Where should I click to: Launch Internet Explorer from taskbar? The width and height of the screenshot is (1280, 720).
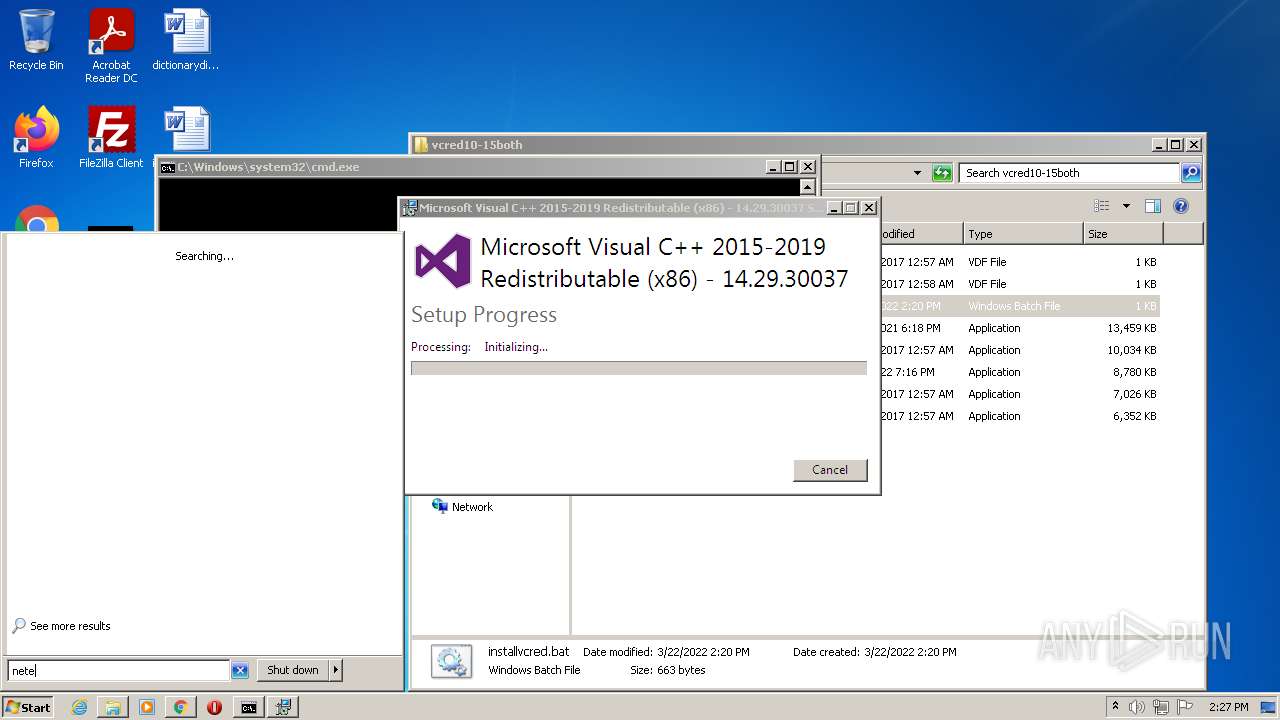pos(79,707)
